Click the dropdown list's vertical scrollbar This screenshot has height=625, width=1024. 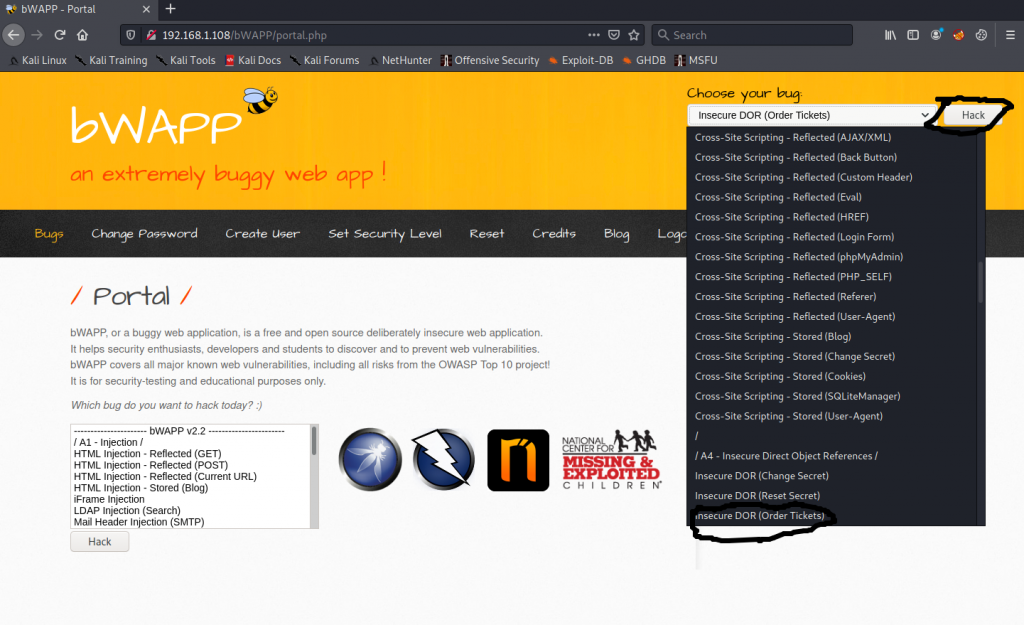click(x=980, y=280)
